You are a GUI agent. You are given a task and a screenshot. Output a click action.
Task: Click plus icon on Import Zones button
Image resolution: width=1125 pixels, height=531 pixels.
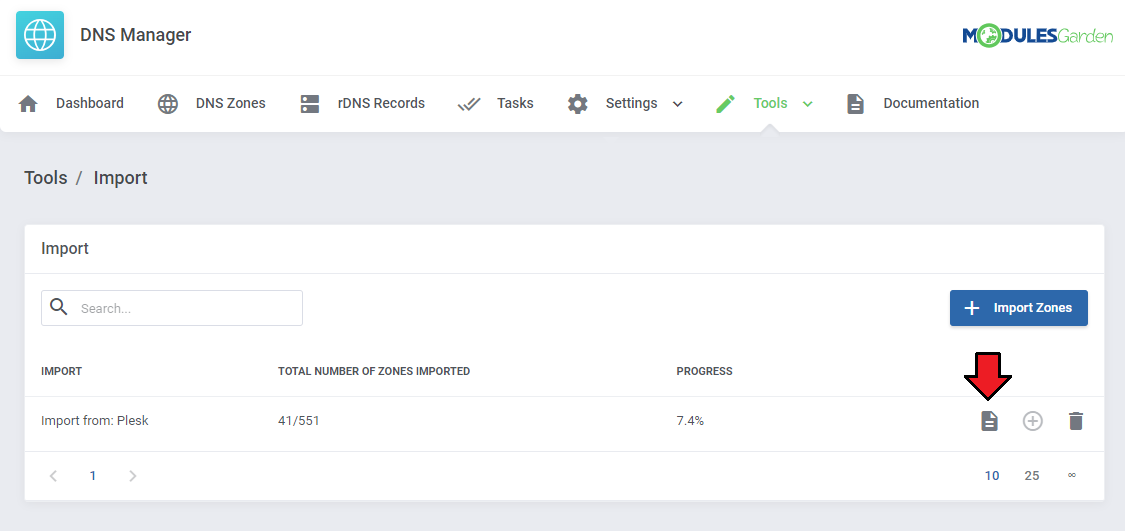[x=971, y=308]
